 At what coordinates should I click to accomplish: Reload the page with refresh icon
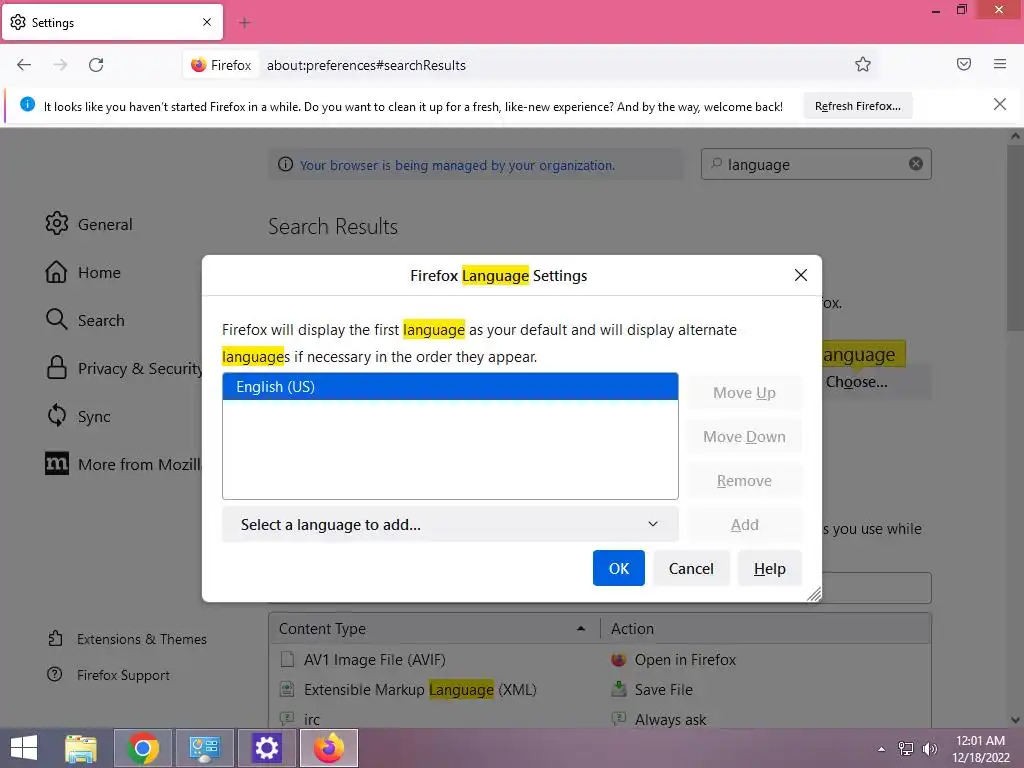pos(96,65)
